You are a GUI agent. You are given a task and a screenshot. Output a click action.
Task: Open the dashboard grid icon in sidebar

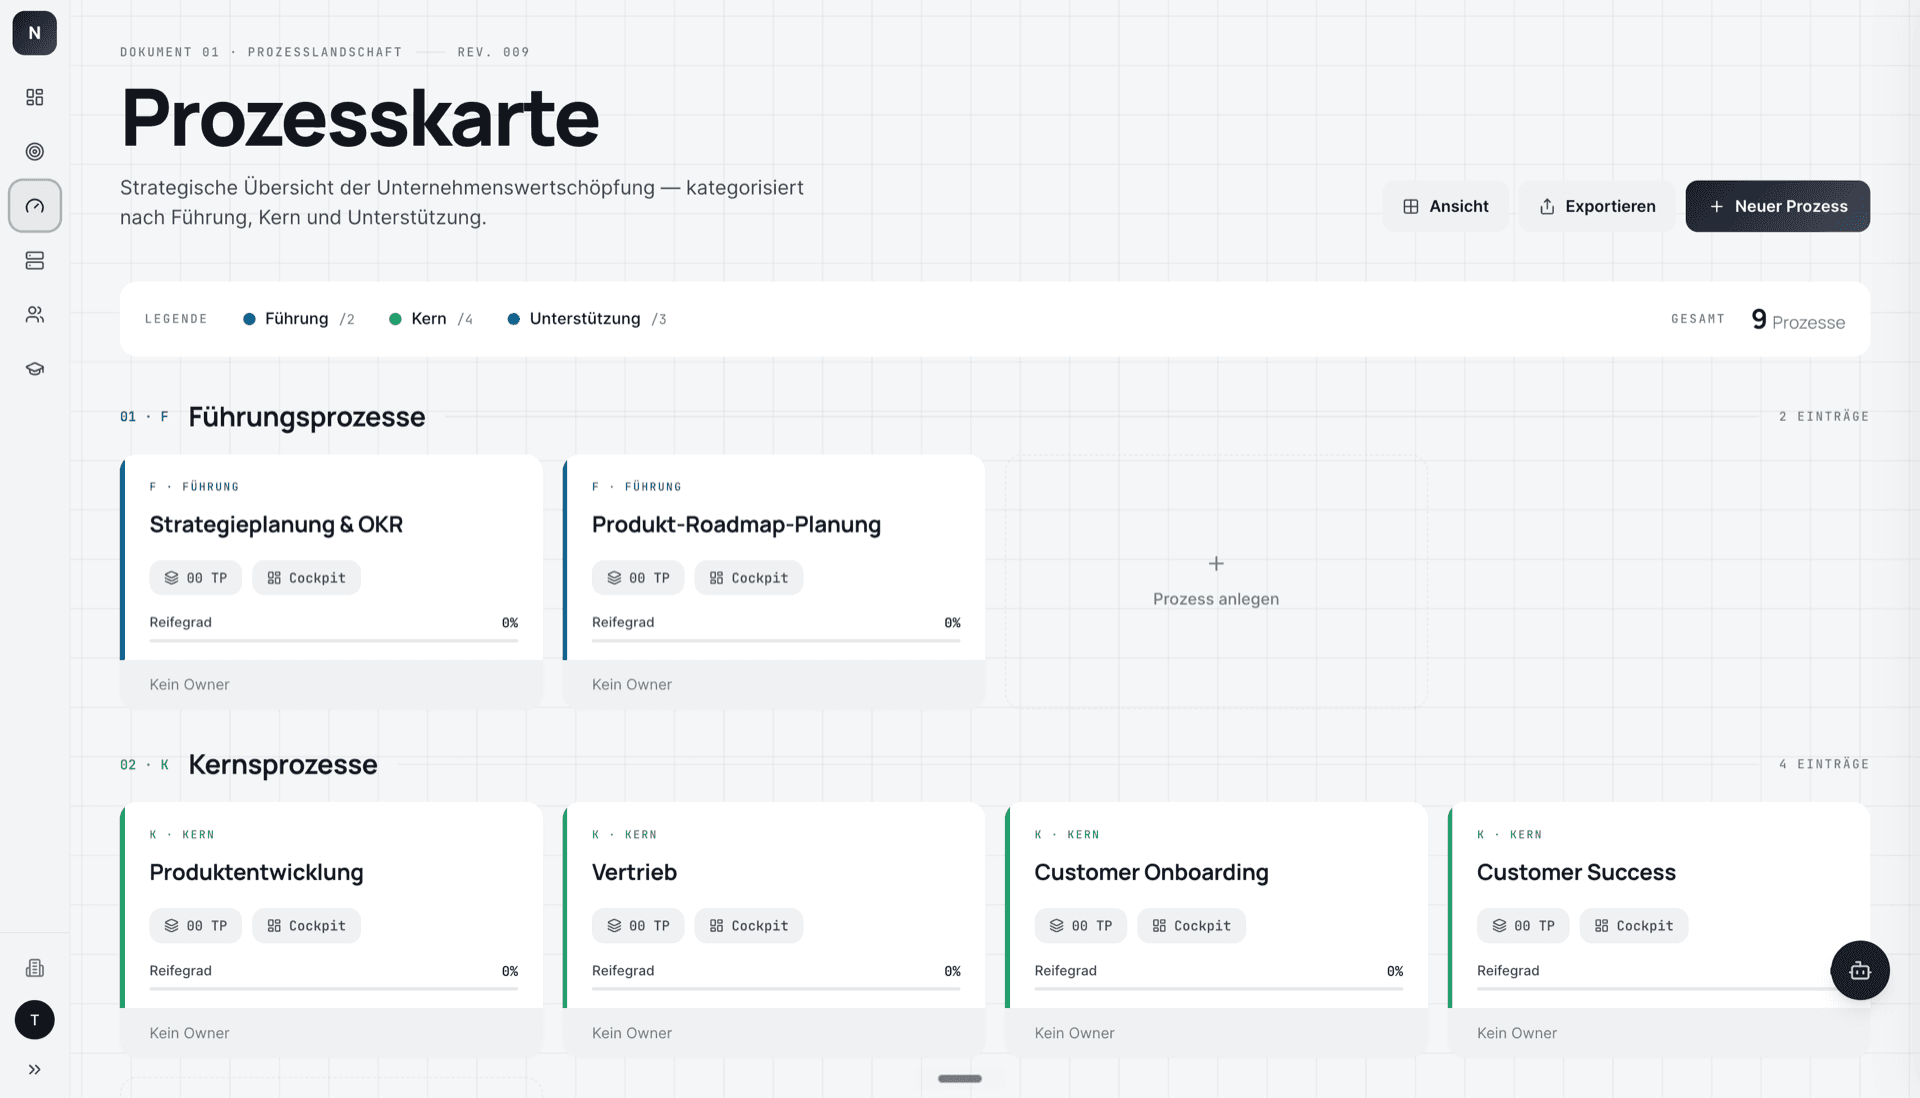point(35,97)
